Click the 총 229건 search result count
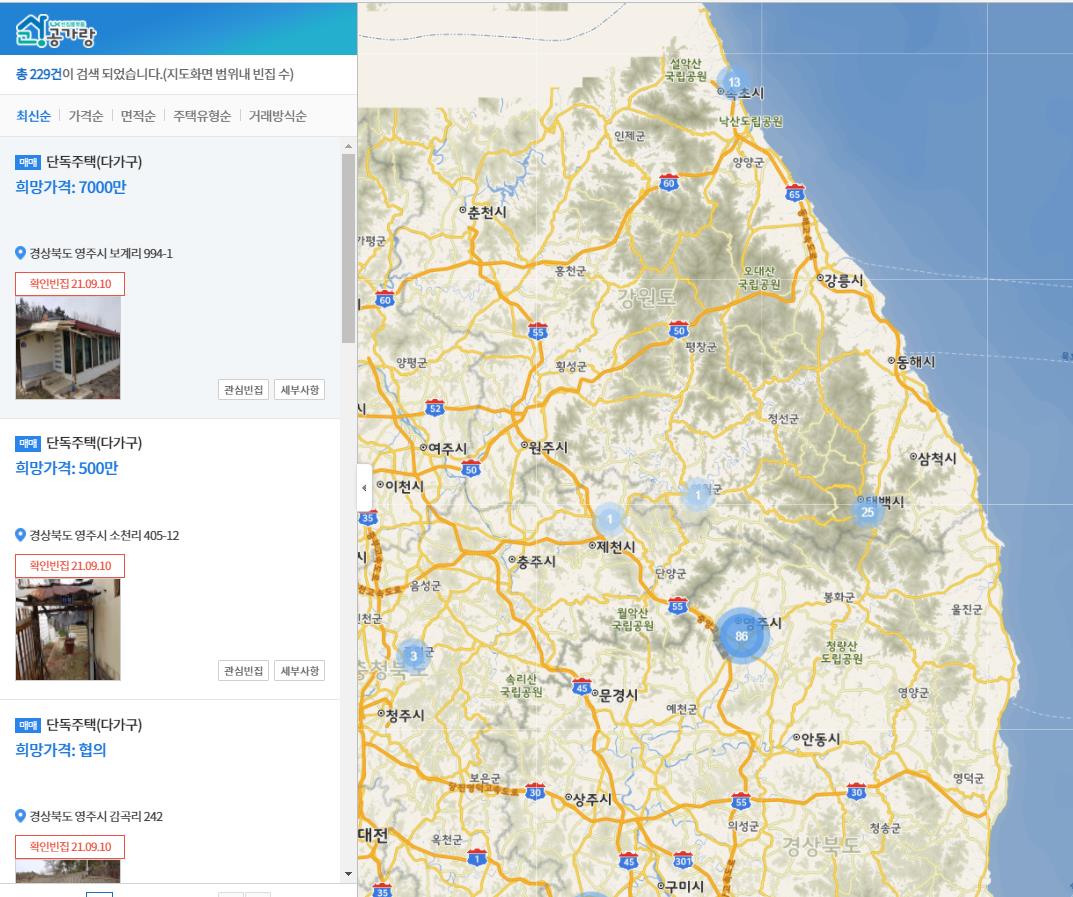The width and height of the screenshot is (1073, 897). (39, 74)
